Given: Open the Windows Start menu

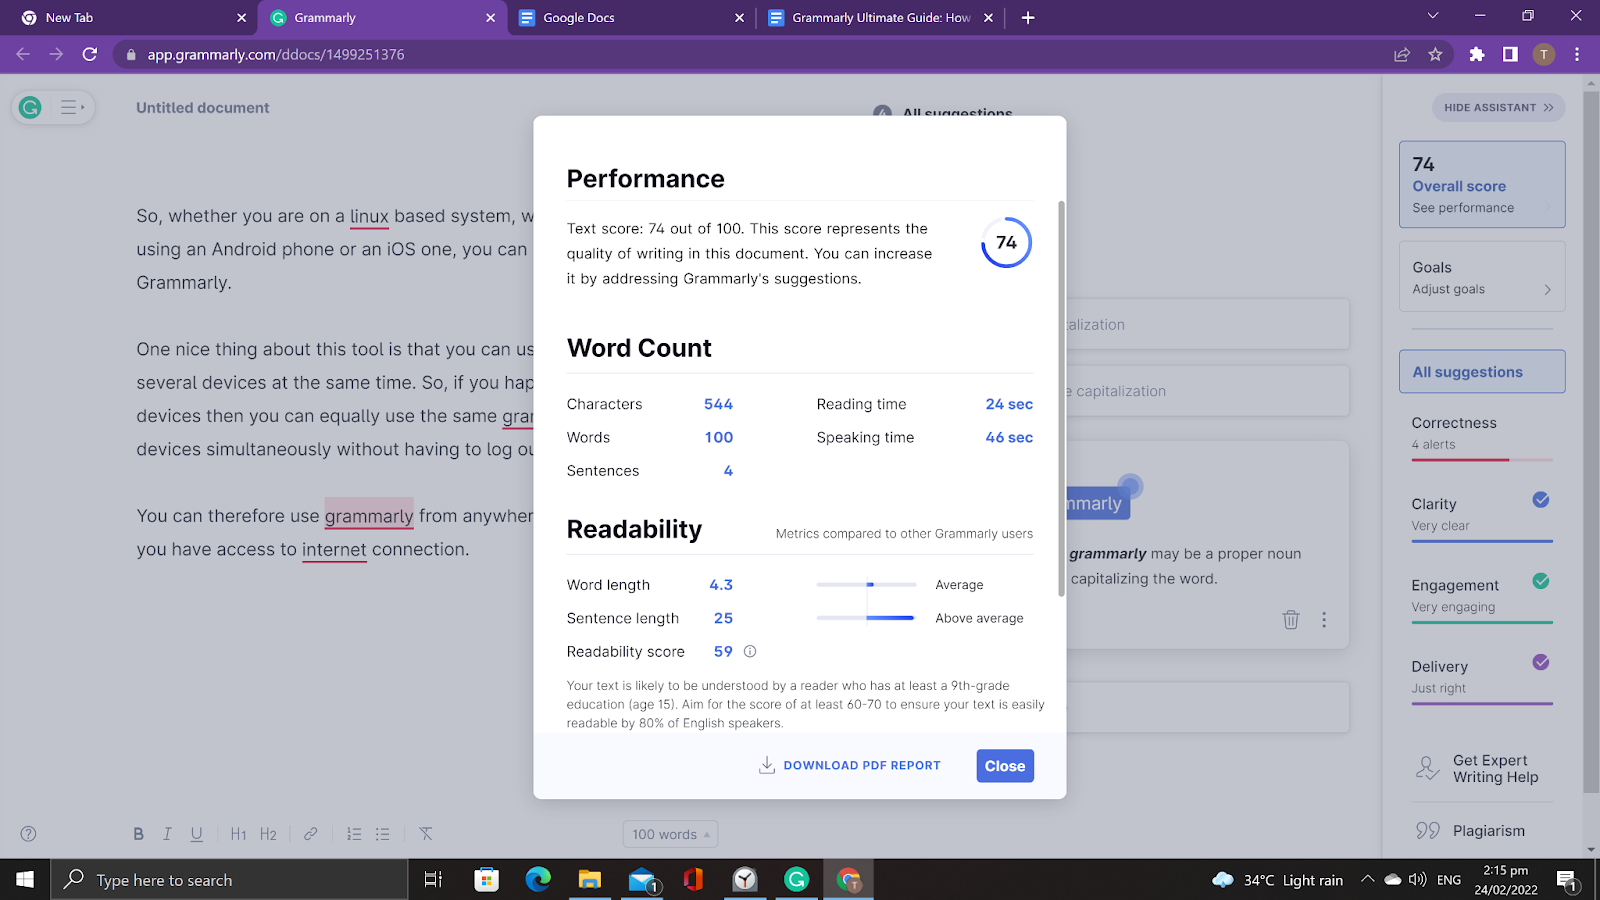Looking at the screenshot, I should tap(25, 880).
